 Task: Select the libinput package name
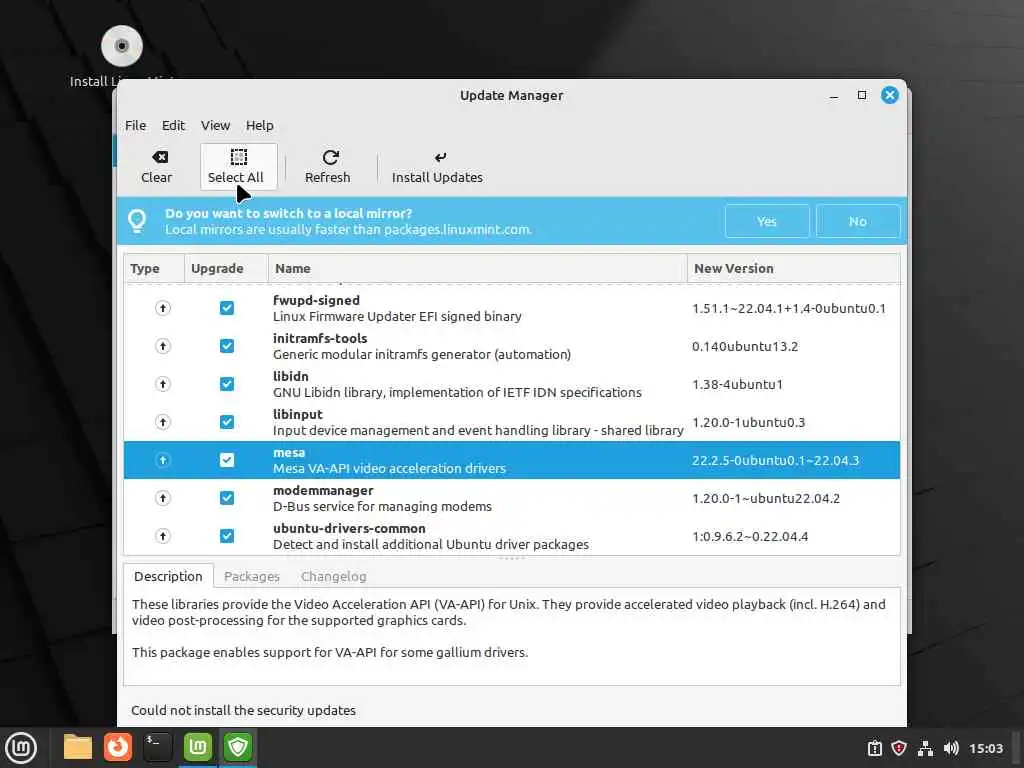(298, 414)
